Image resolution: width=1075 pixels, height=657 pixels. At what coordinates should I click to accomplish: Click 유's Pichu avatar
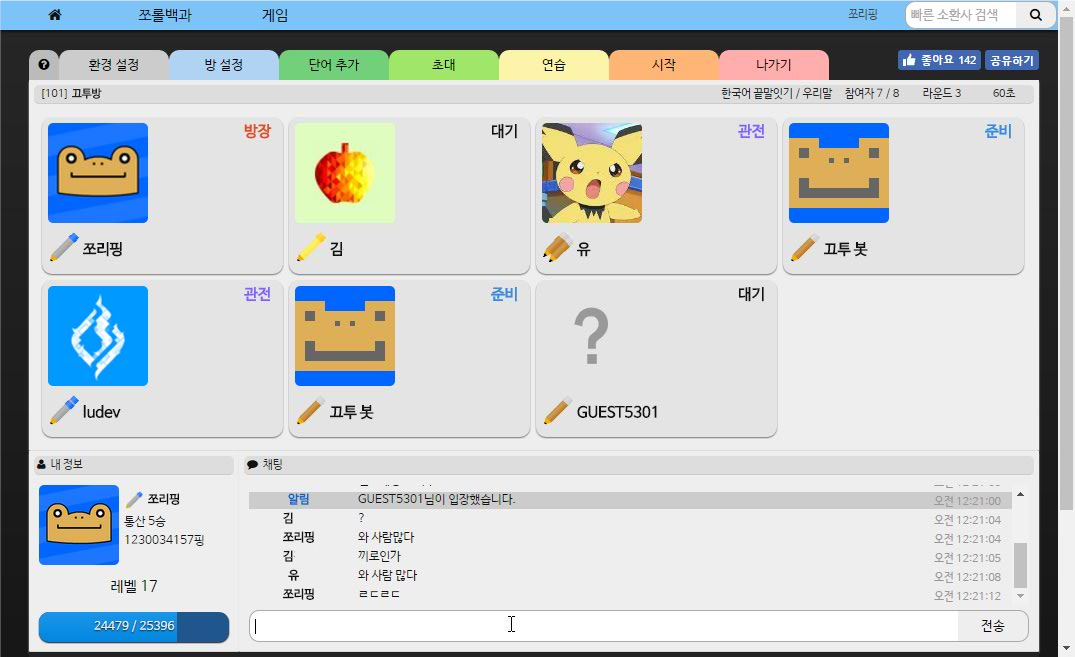point(592,173)
